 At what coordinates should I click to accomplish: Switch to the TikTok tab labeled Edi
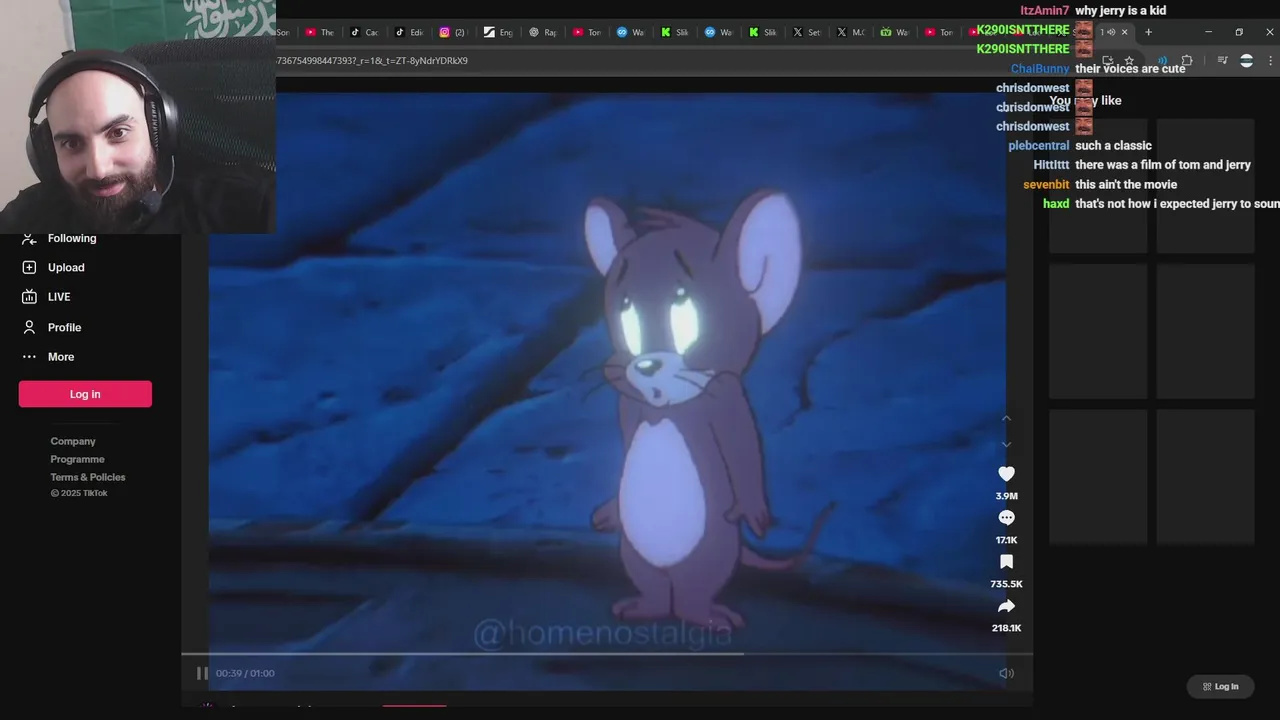pyautogui.click(x=409, y=32)
